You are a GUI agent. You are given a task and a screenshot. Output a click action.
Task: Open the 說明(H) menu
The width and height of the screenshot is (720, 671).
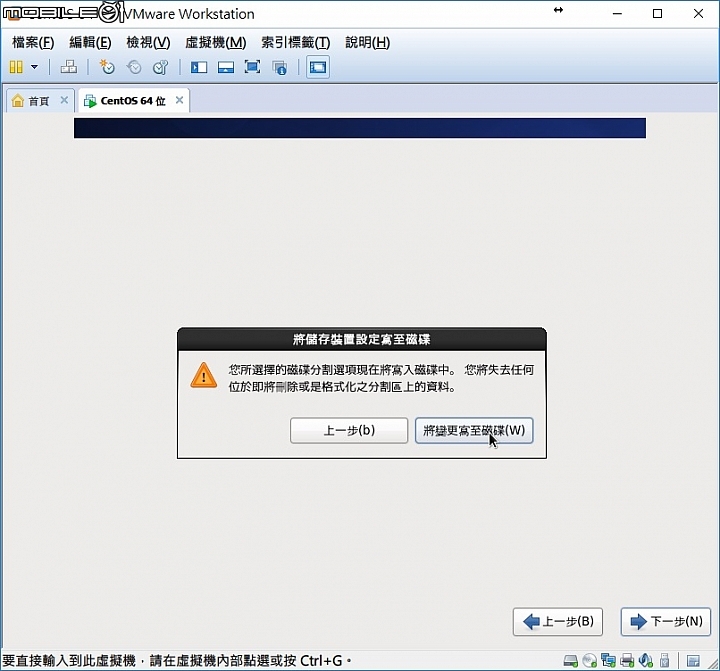click(x=368, y=42)
